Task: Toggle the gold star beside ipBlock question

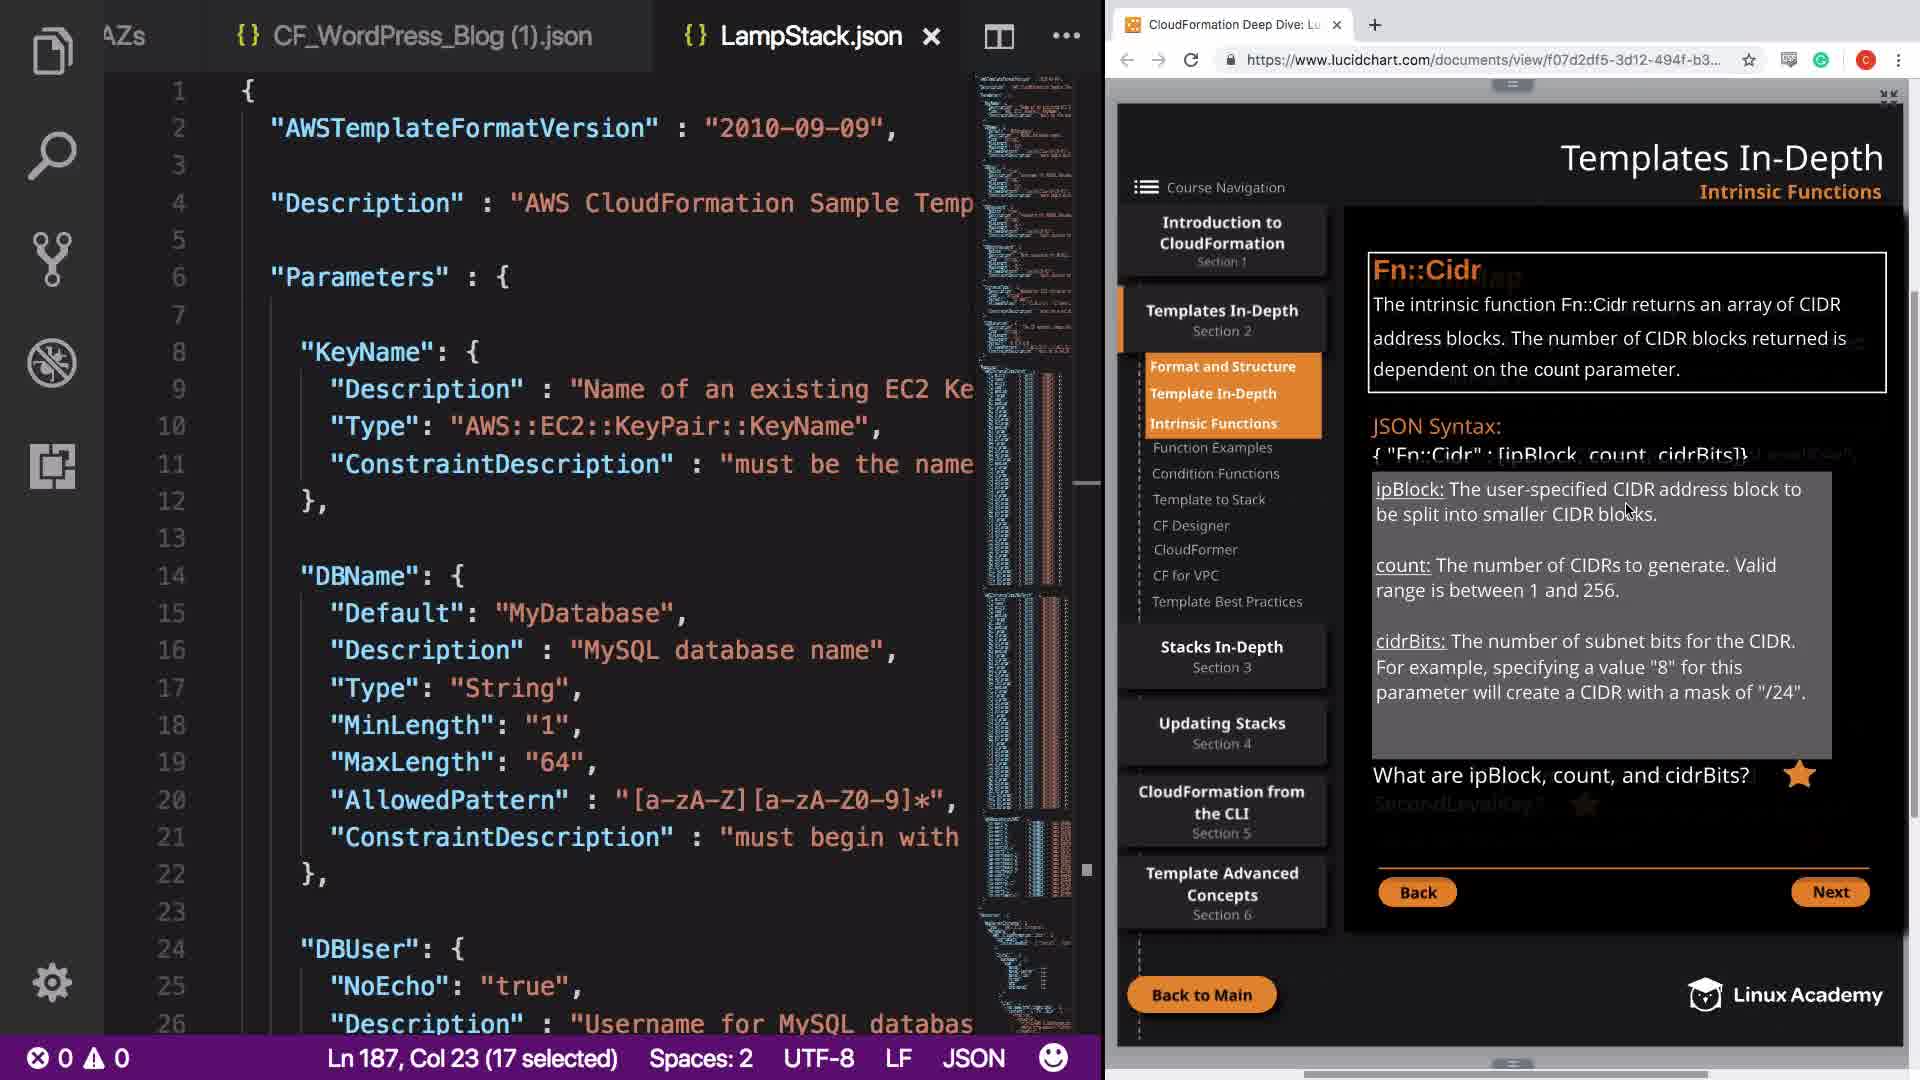Action: coord(1799,774)
